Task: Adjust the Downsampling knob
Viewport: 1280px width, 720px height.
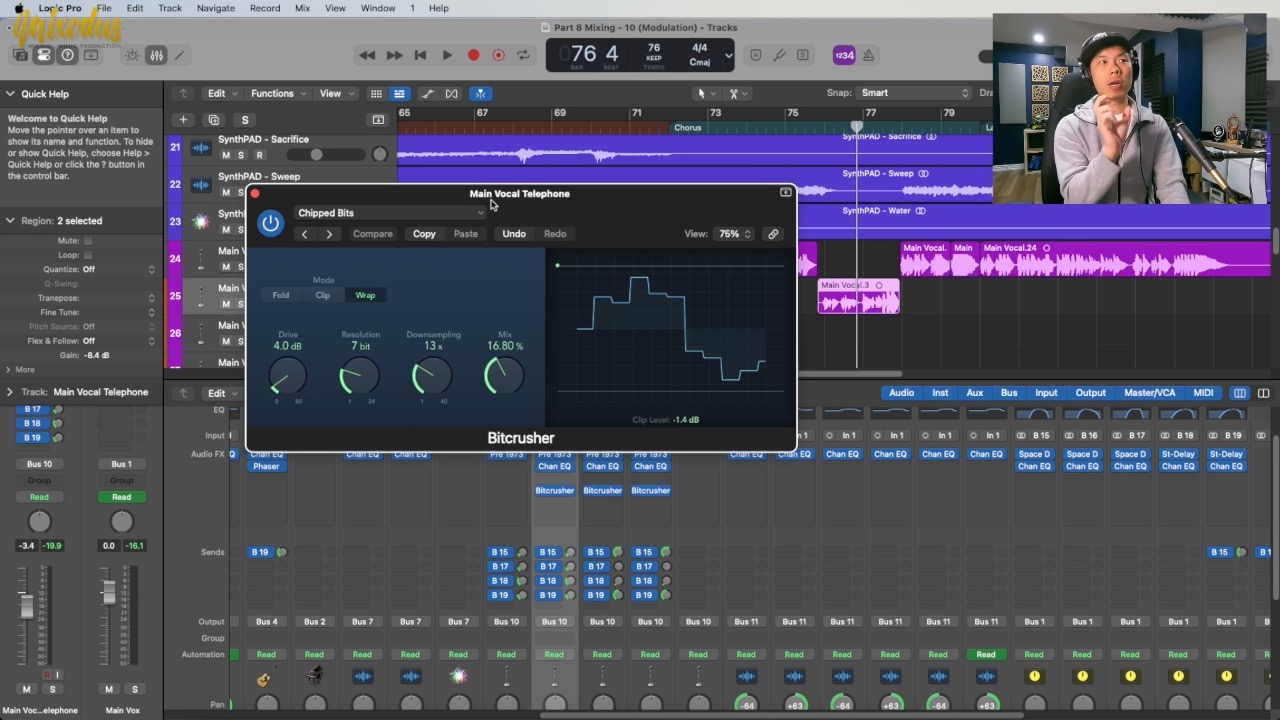Action: [432, 377]
